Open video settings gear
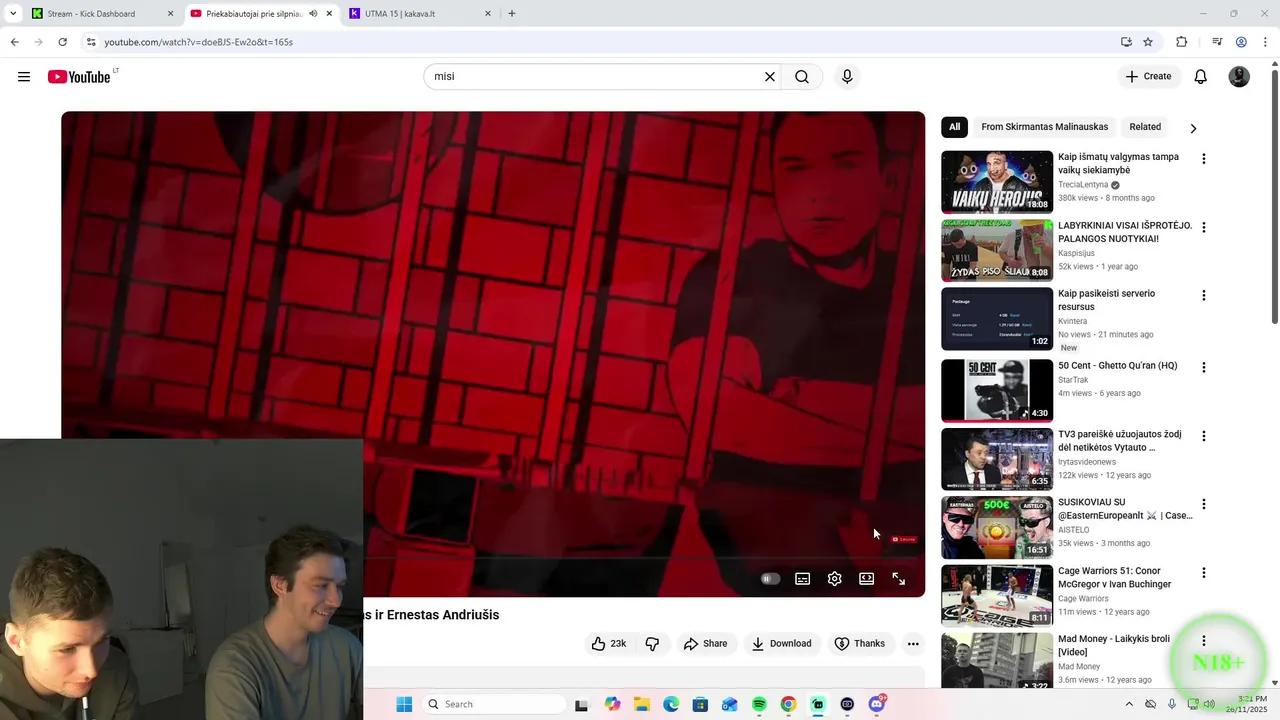Image resolution: width=1280 pixels, height=720 pixels. click(835, 579)
